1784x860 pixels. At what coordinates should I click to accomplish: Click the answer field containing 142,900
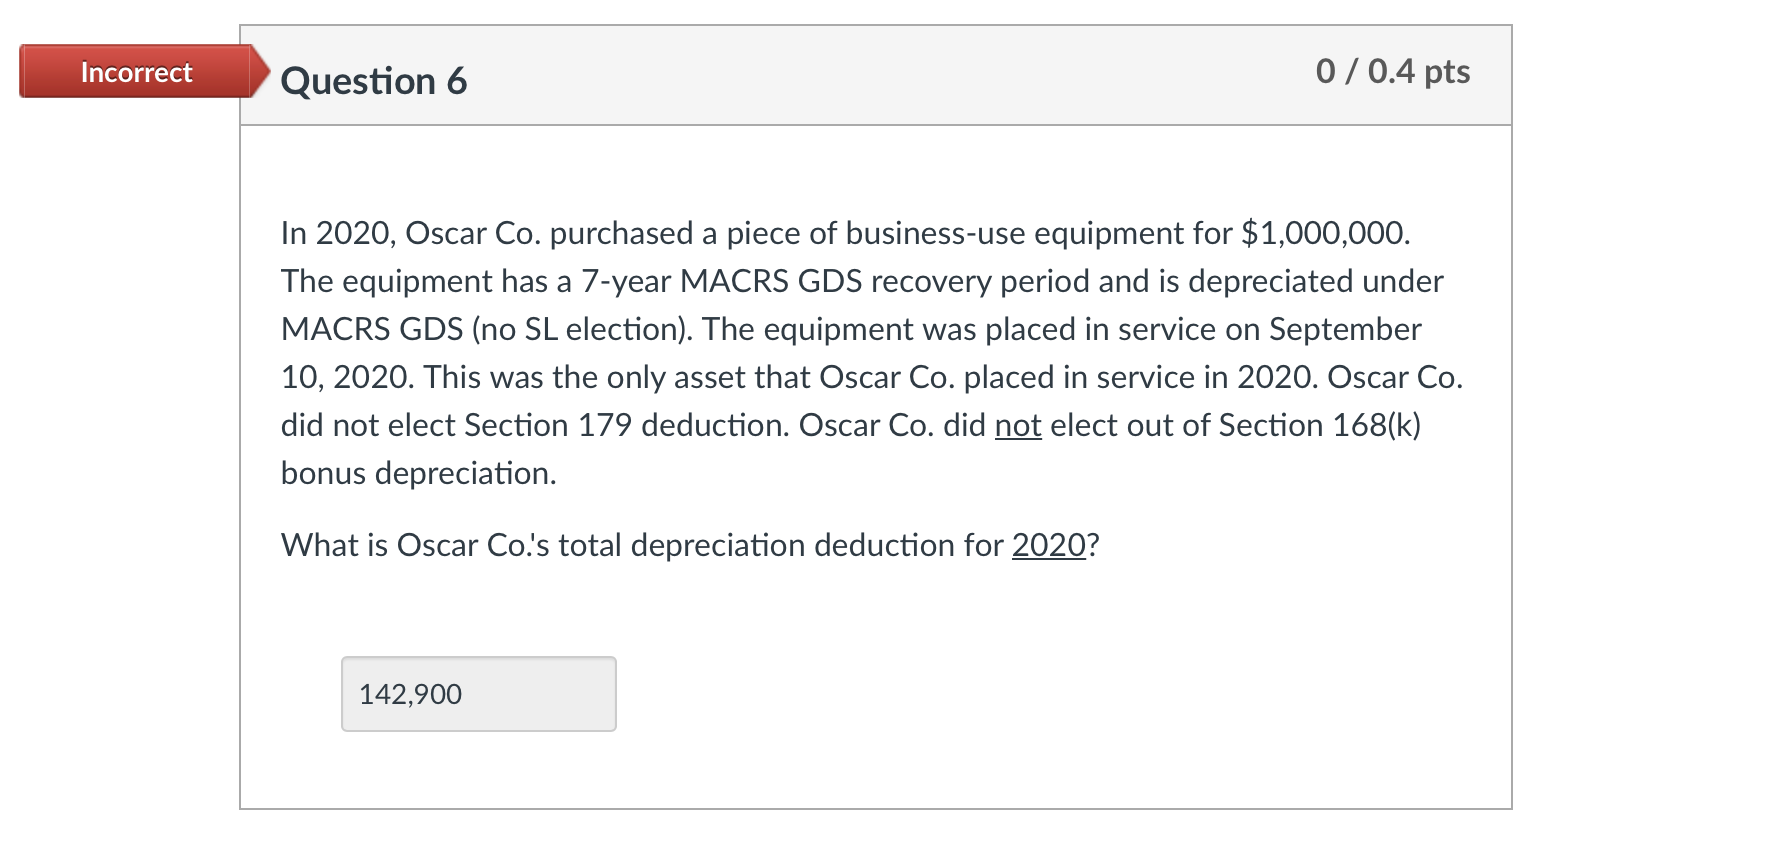click(478, 693)
